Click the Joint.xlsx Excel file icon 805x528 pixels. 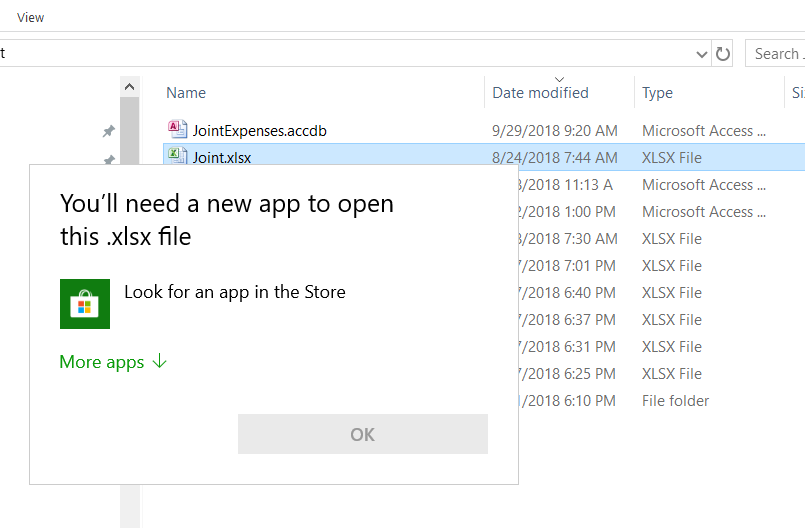[177, 155]
